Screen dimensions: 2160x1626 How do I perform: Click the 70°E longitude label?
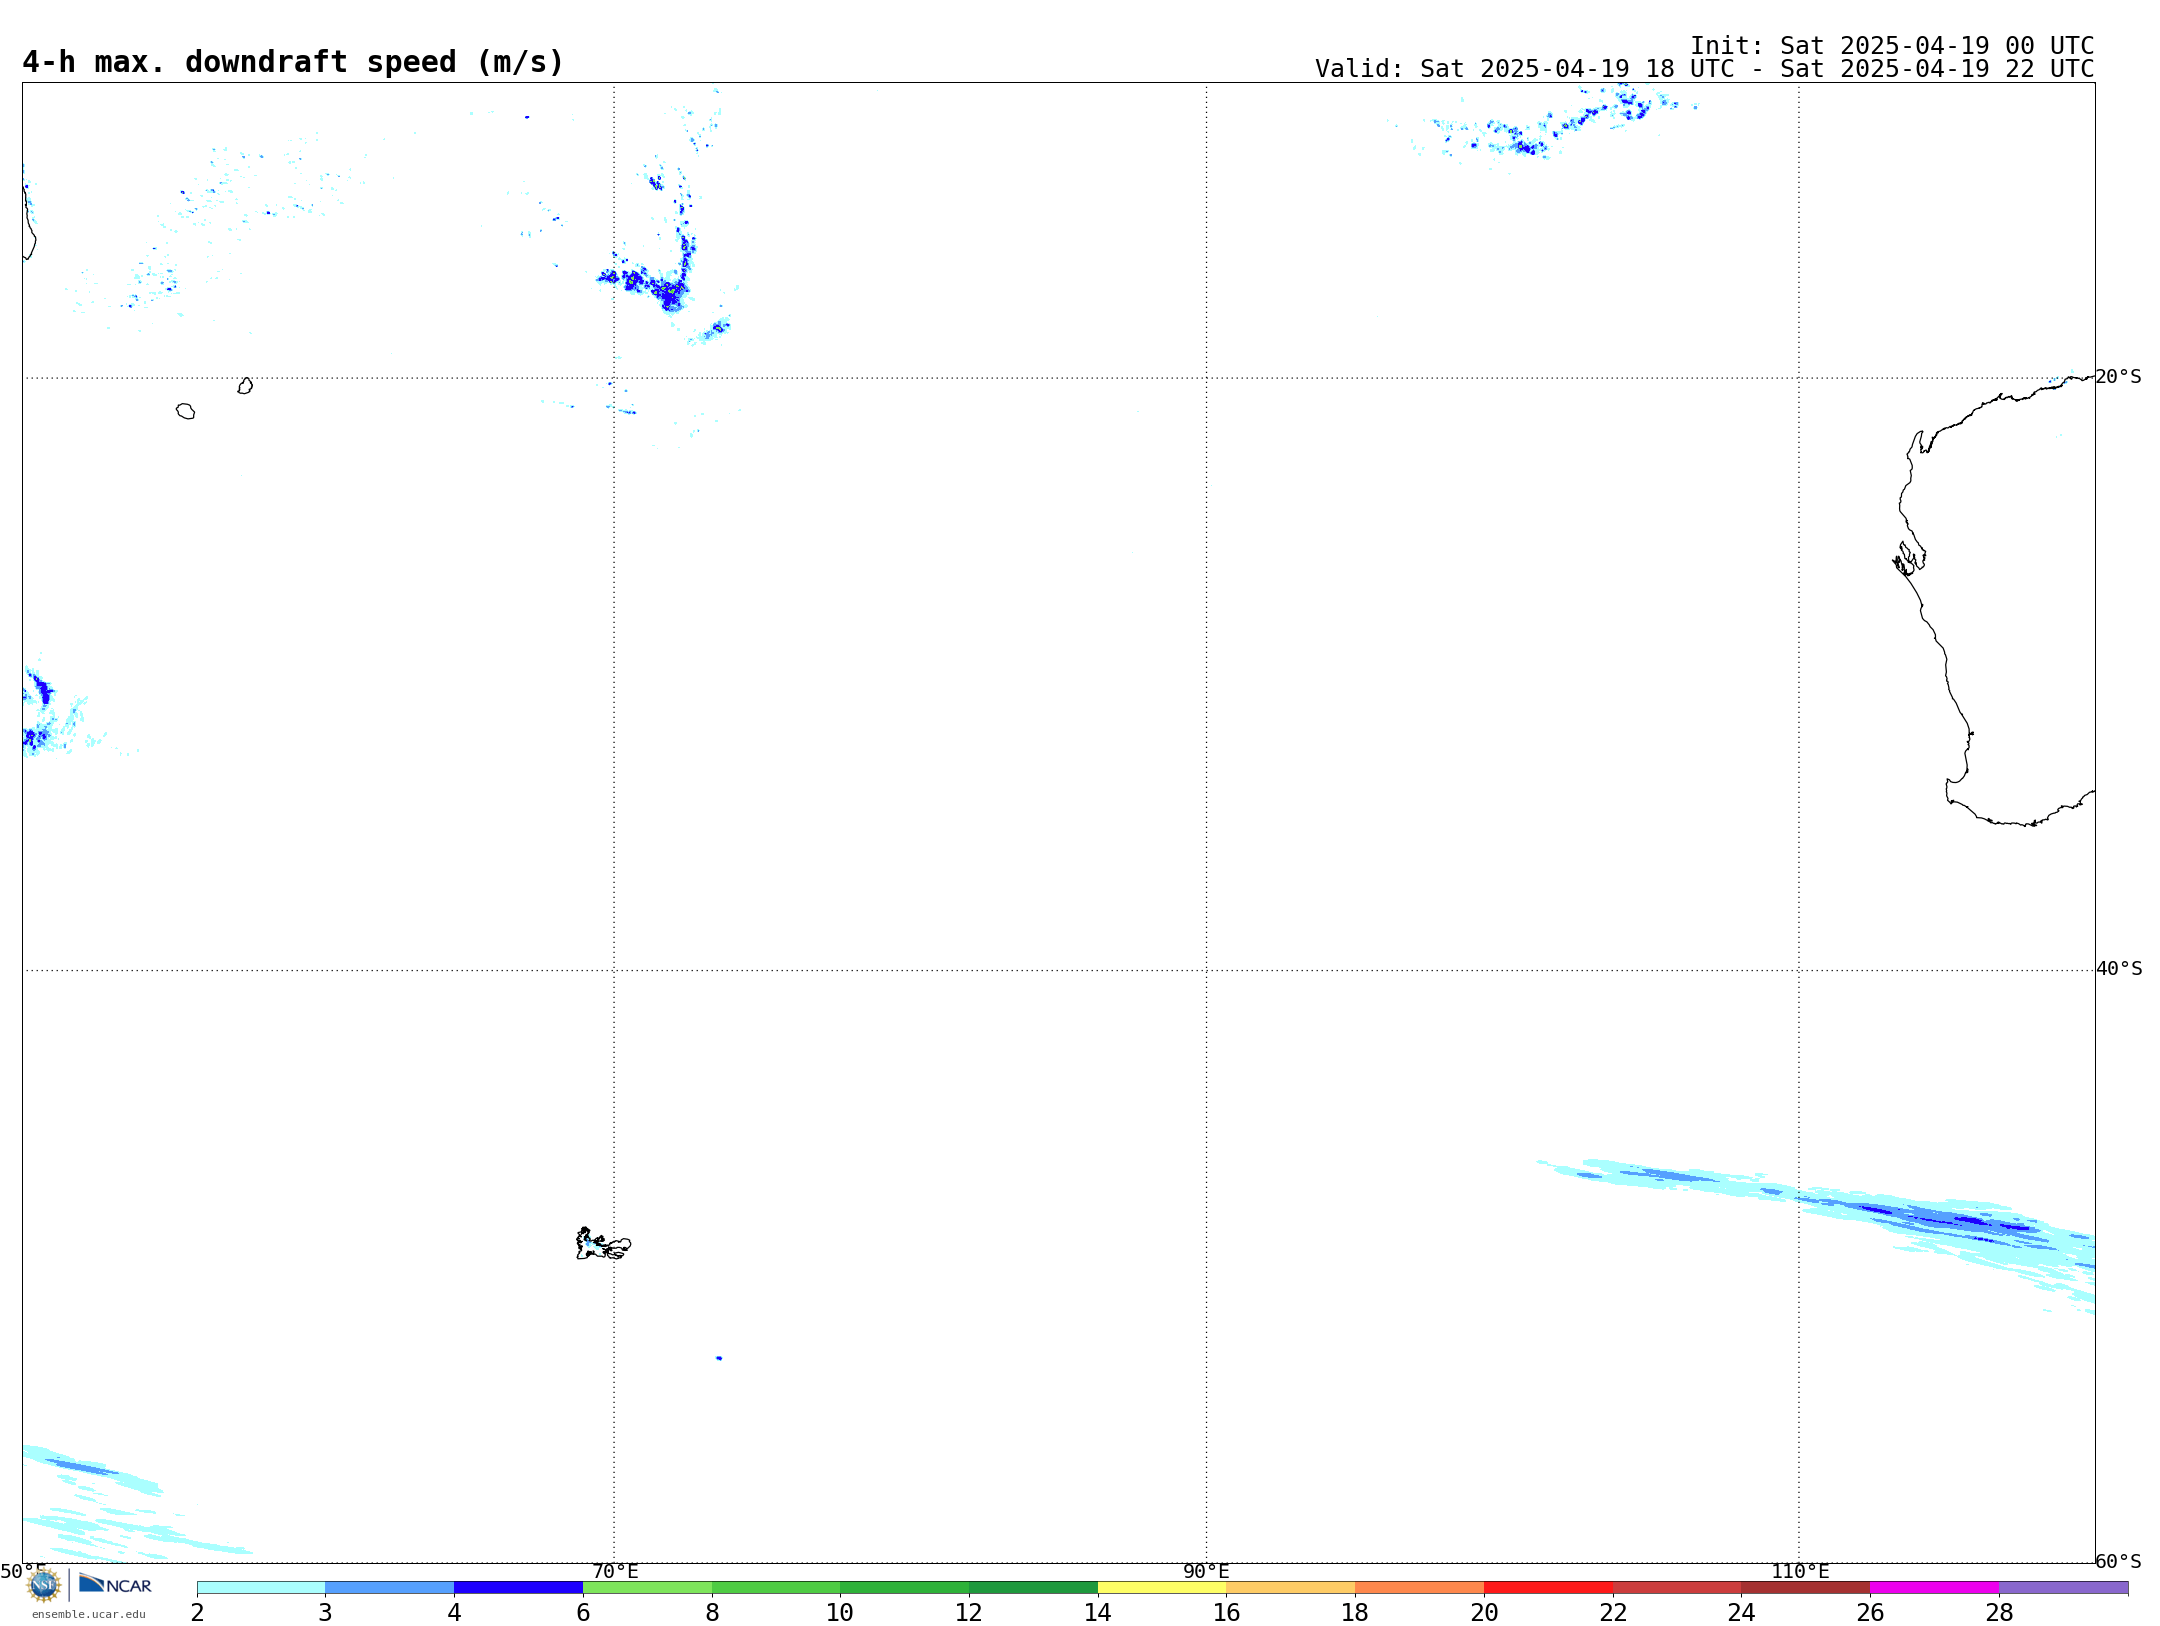(615, 1571)
